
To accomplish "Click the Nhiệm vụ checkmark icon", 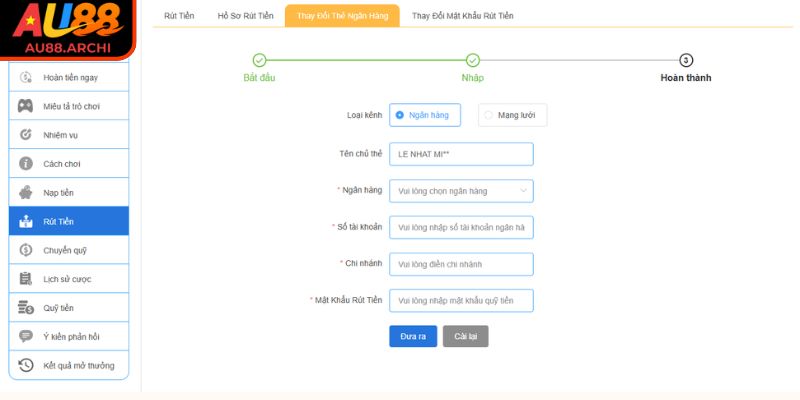I will coord(26,135).
